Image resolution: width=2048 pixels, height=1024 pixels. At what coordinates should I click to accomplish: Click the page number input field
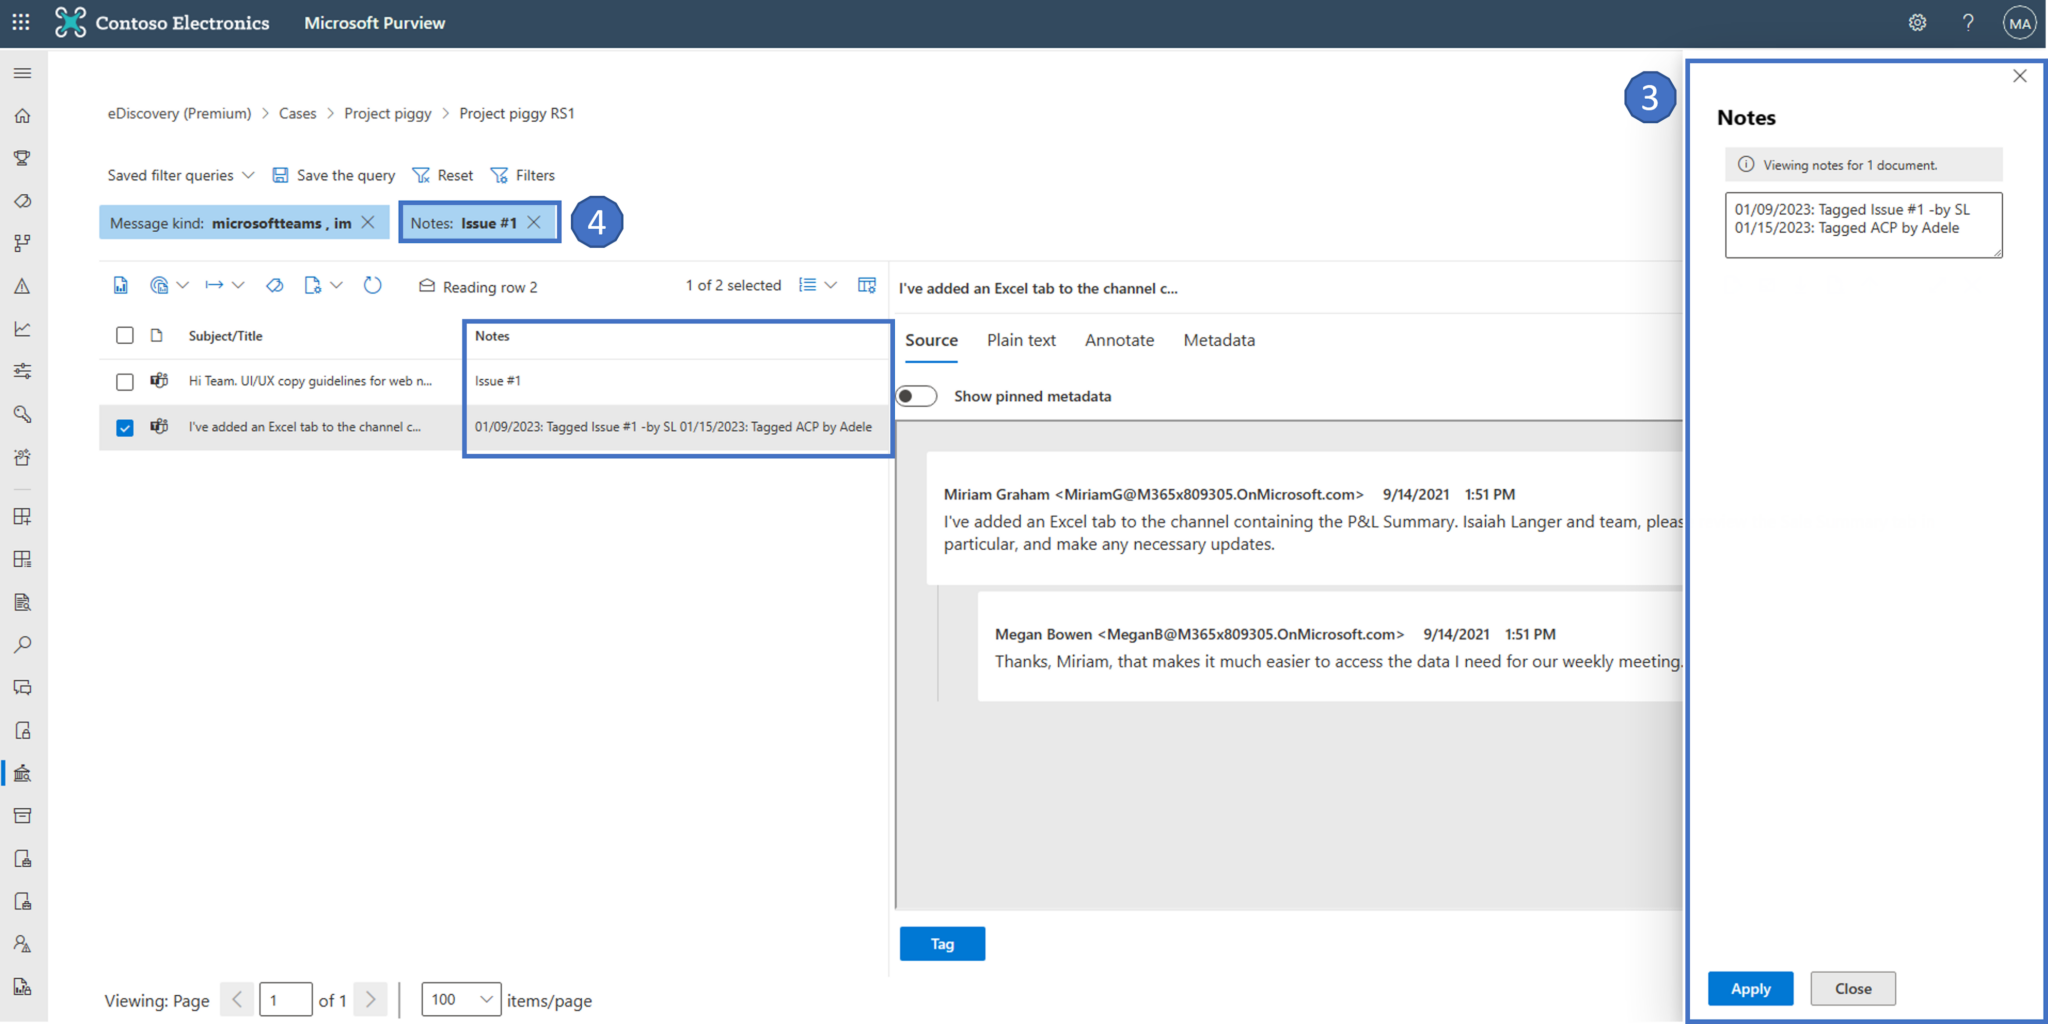pos(286,999)
